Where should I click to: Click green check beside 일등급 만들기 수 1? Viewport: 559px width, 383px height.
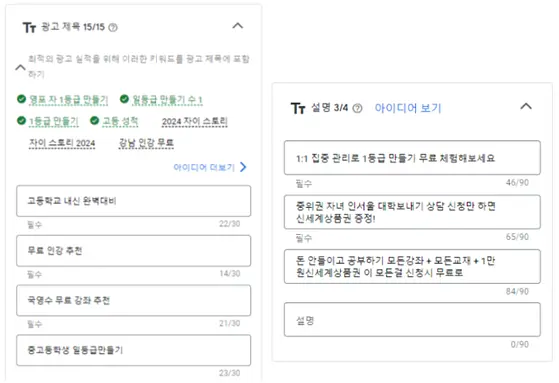pos(124,99)
